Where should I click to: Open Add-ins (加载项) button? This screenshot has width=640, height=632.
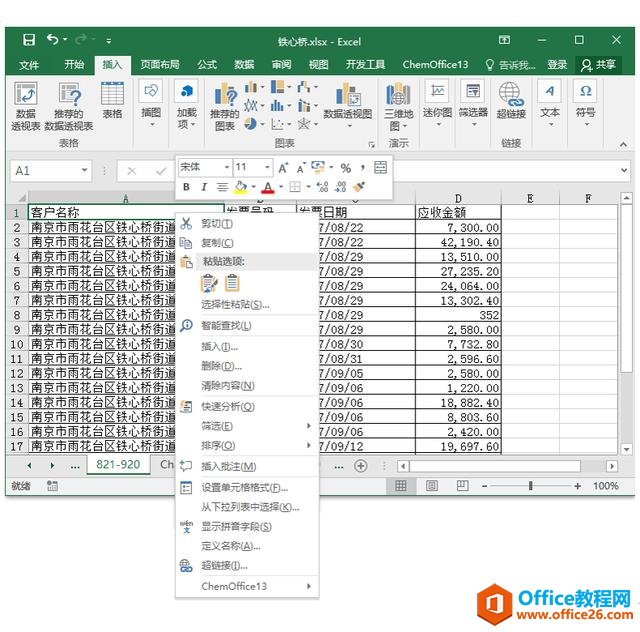tap(187, 105)
